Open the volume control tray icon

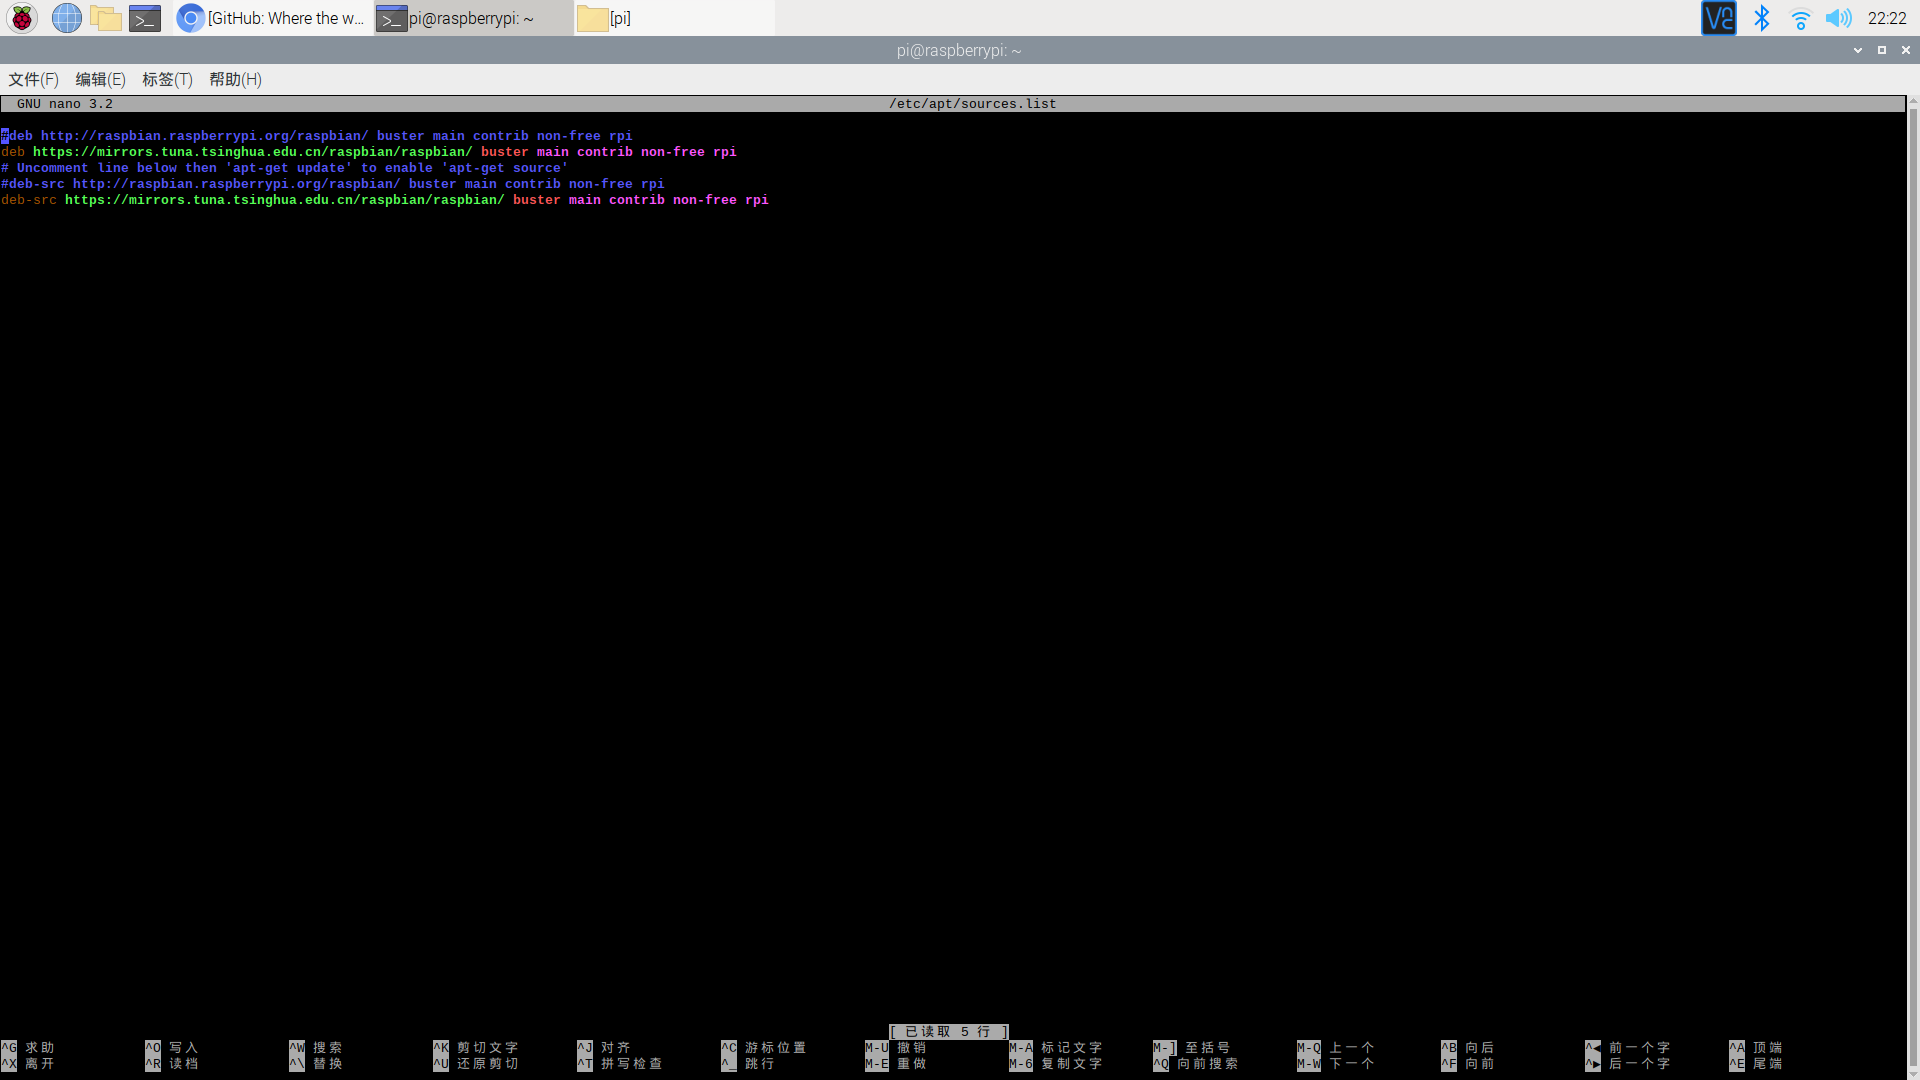coord(1838,18)
